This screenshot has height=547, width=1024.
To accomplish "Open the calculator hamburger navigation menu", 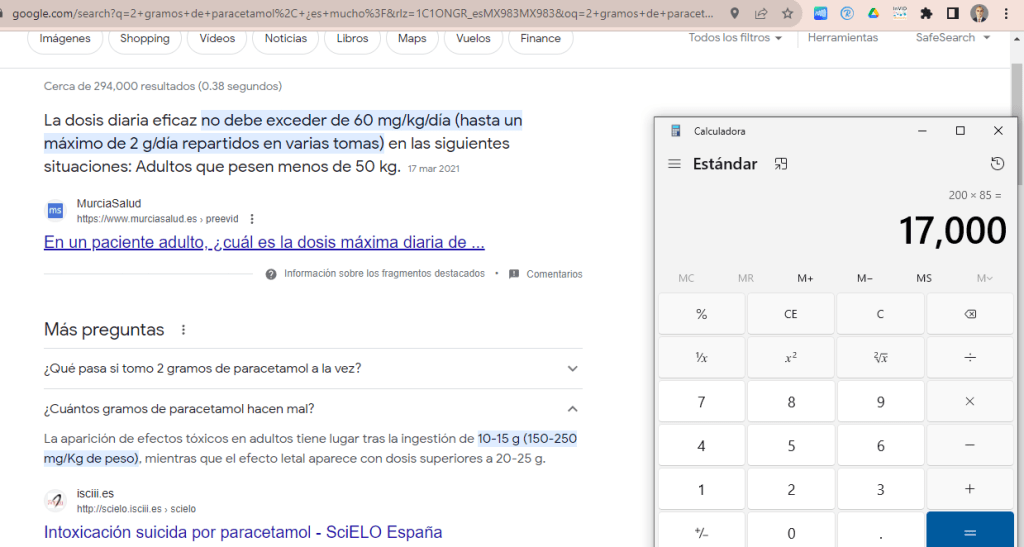I will click(674, 164).
